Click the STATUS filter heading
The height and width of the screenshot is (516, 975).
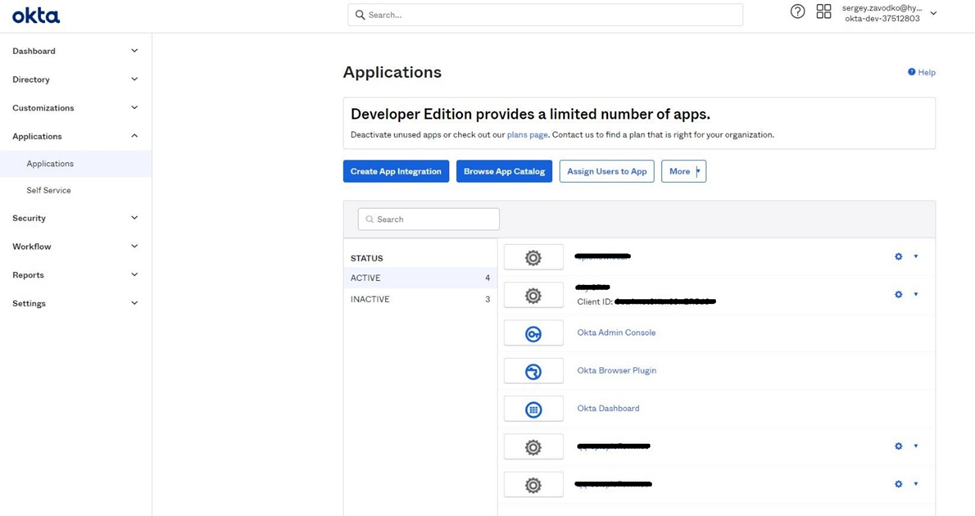(367, 258)
